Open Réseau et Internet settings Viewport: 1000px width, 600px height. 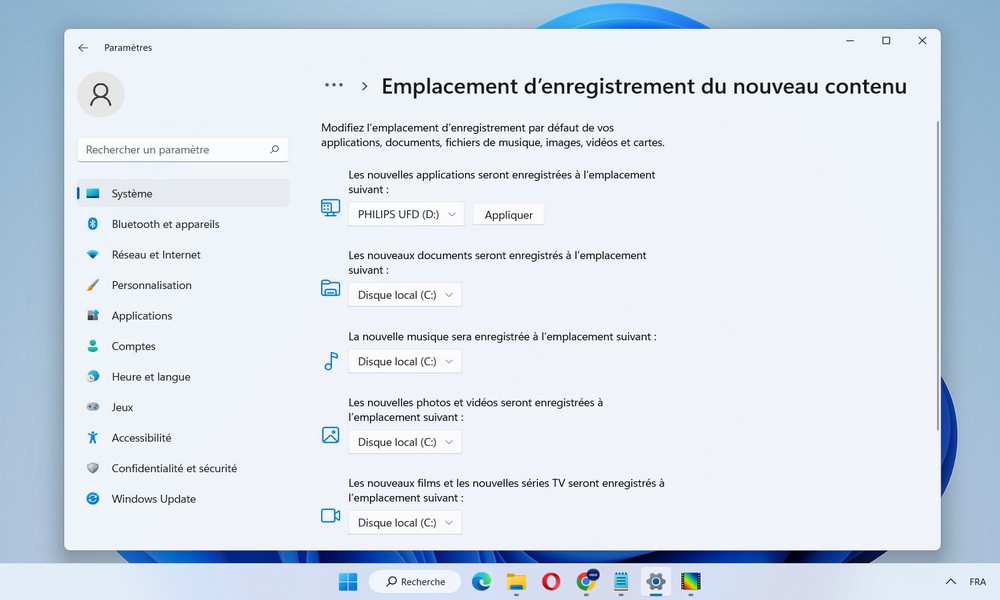[155, 254]
